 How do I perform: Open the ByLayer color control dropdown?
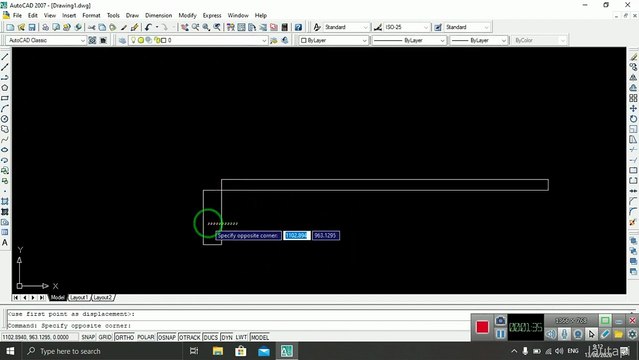[333, 40]
